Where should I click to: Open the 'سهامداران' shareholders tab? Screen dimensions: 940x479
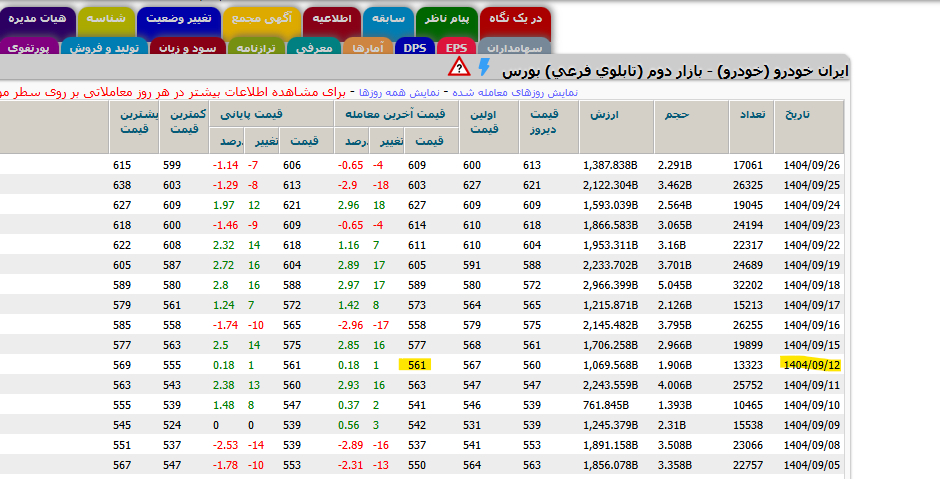click(513, 47)
